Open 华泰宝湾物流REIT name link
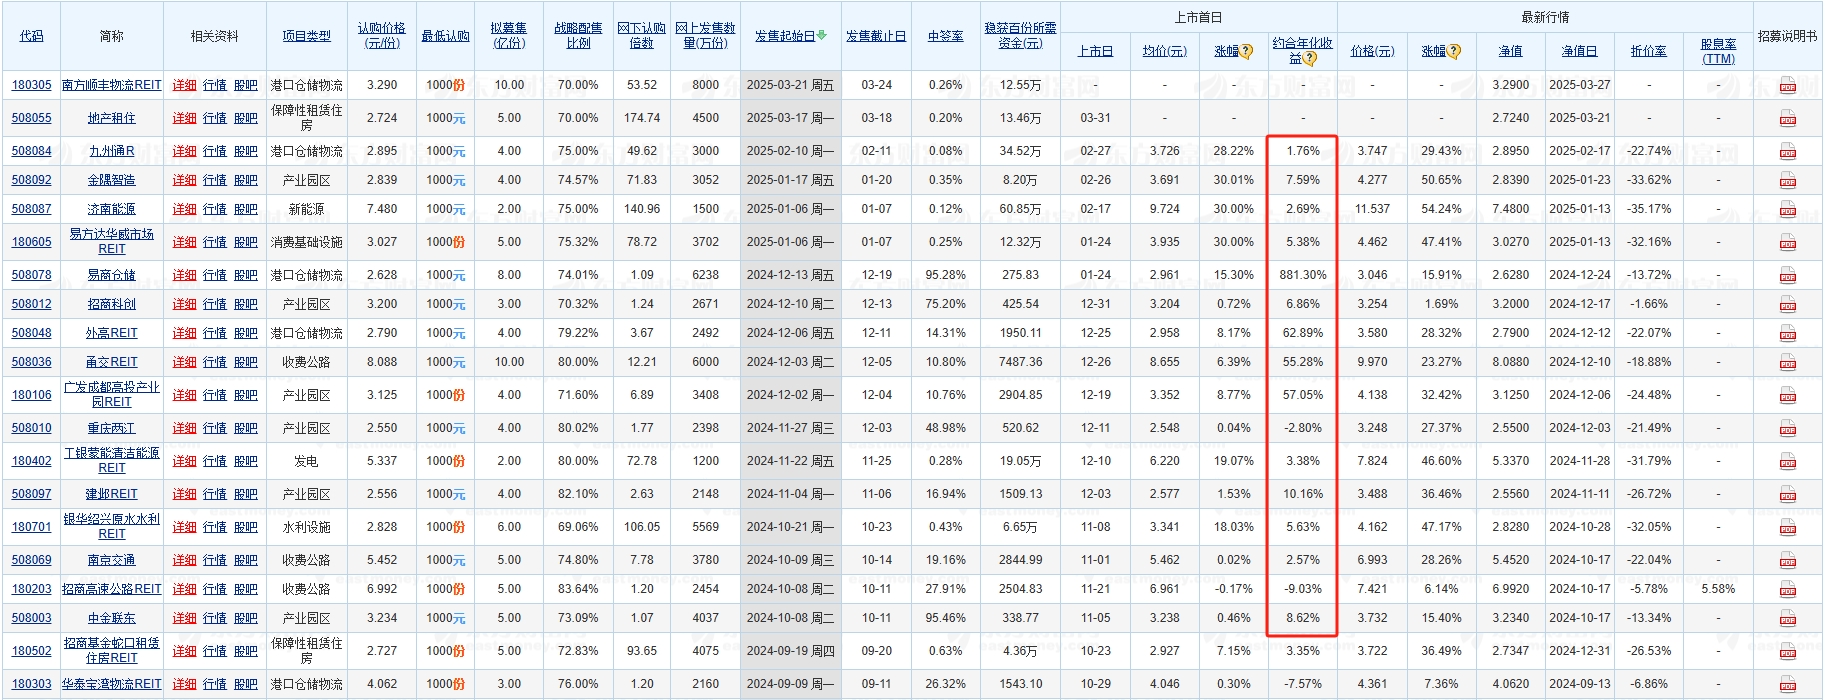The height and width of the screenshot is (700, 1825). click(111, 684)
